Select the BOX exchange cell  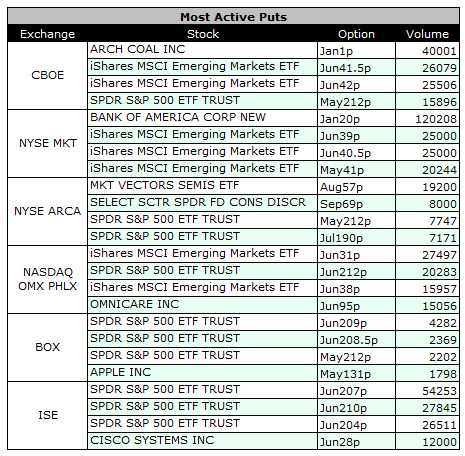pos(47,347)
